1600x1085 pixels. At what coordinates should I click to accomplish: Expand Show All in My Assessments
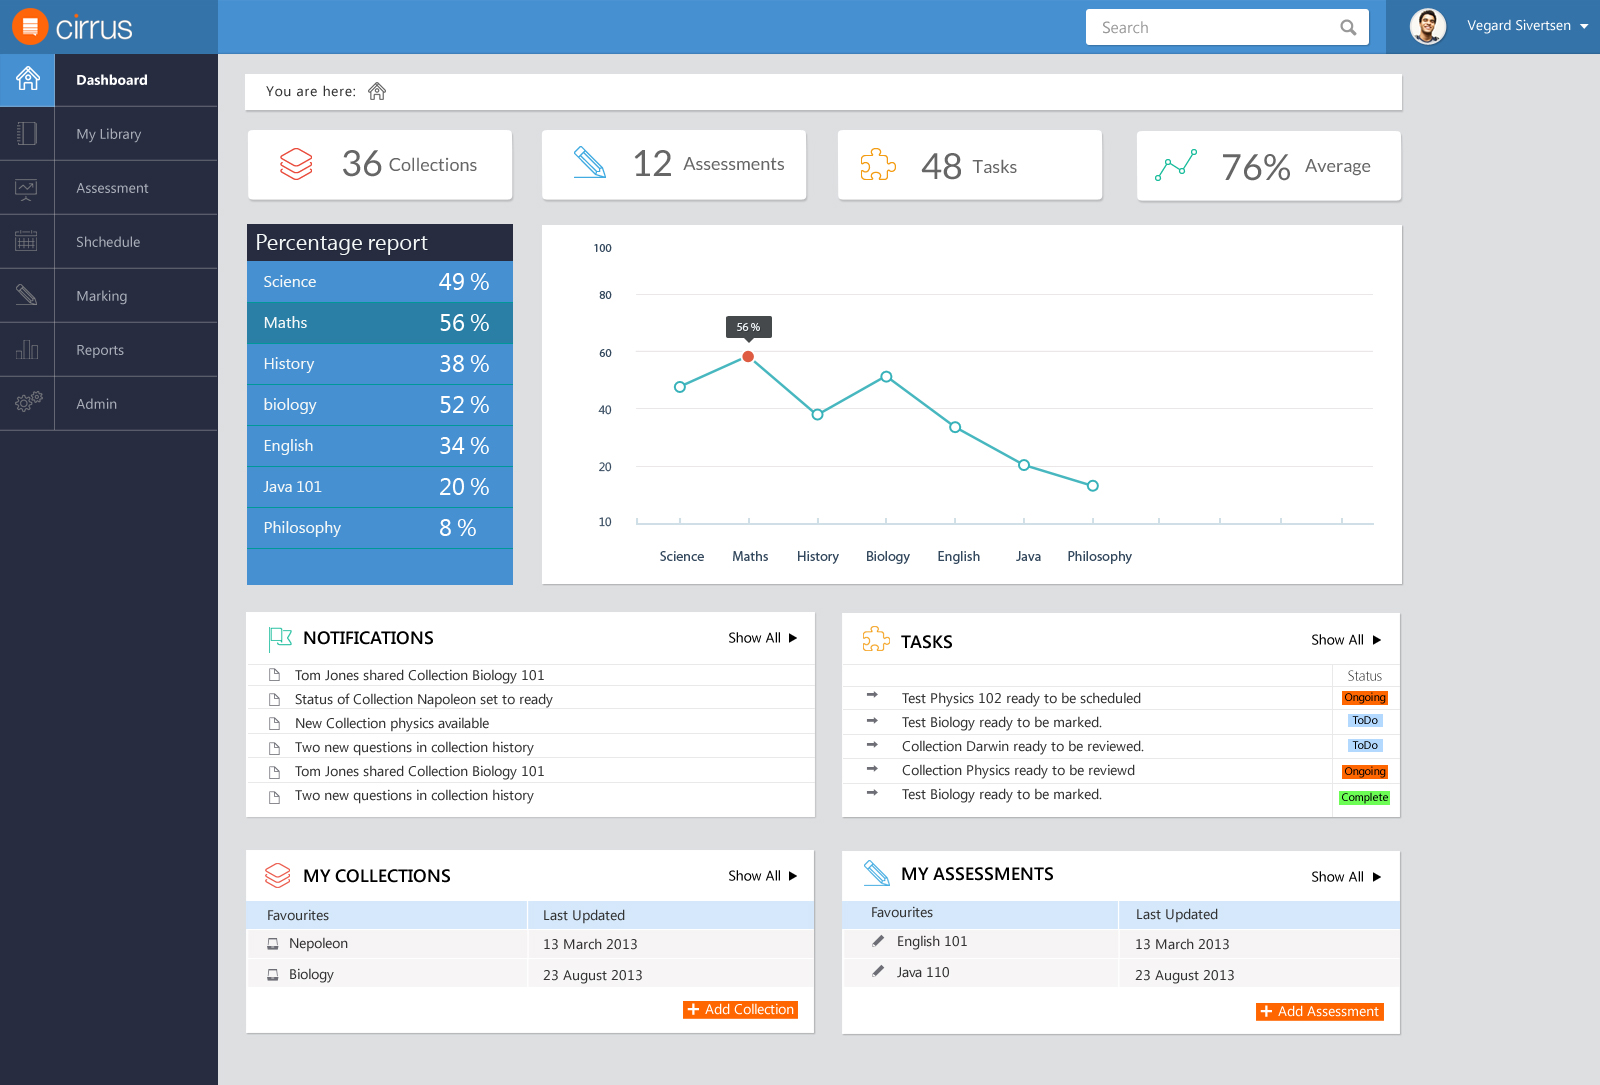pyautogui.click(x=1346, y=877)
